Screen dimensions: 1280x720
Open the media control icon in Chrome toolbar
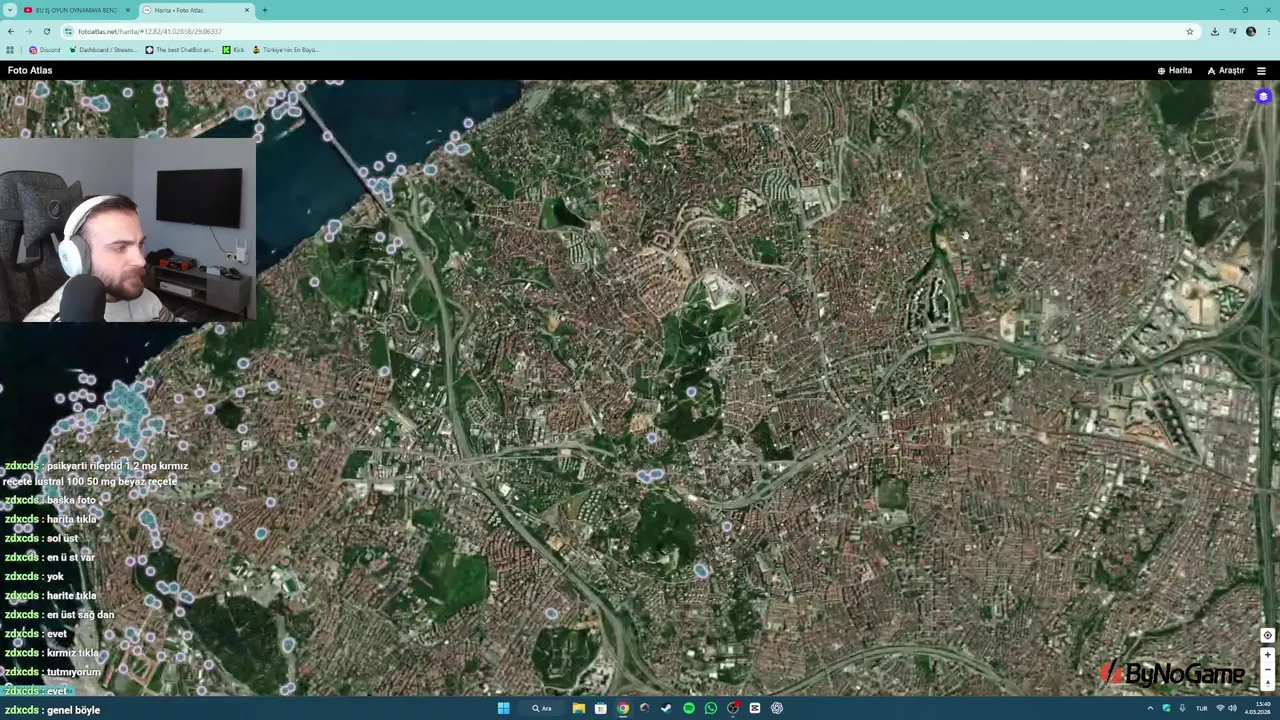point(1233,31)
